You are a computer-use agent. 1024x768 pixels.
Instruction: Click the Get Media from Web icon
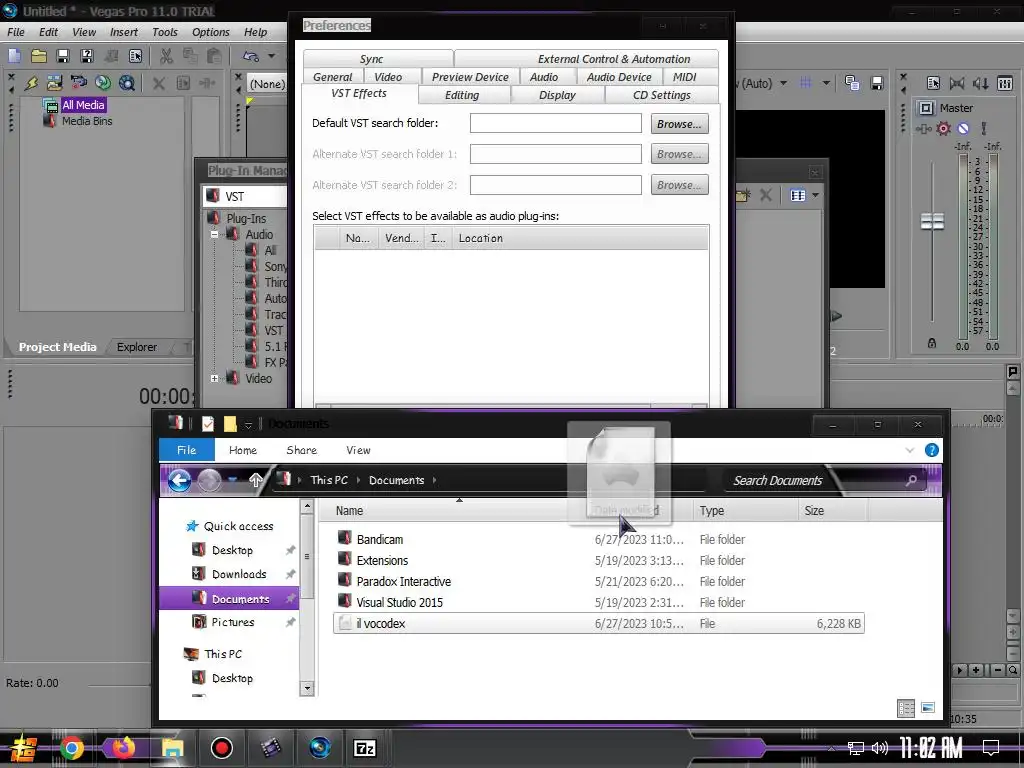coord(127,83)
